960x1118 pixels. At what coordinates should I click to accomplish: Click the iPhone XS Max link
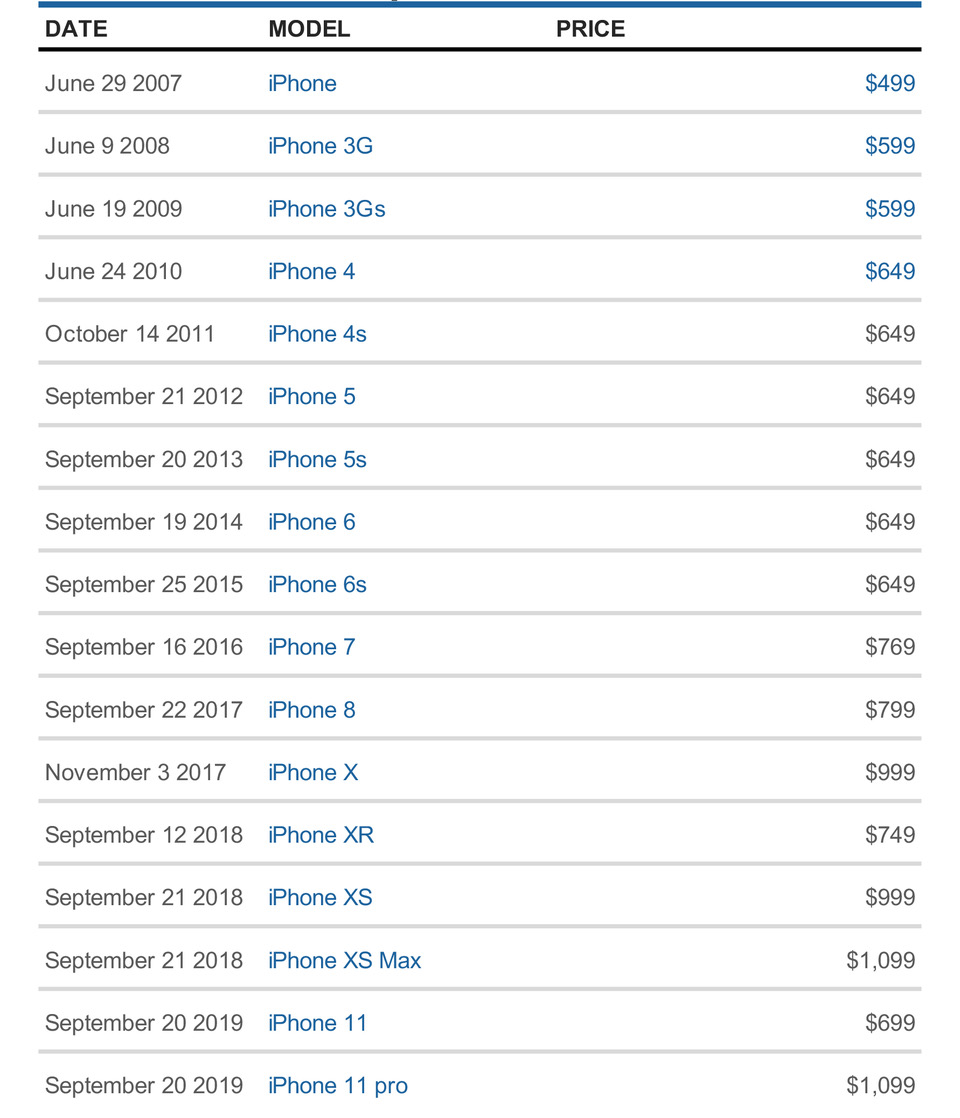pyautogui.click(x=344, y=961)
